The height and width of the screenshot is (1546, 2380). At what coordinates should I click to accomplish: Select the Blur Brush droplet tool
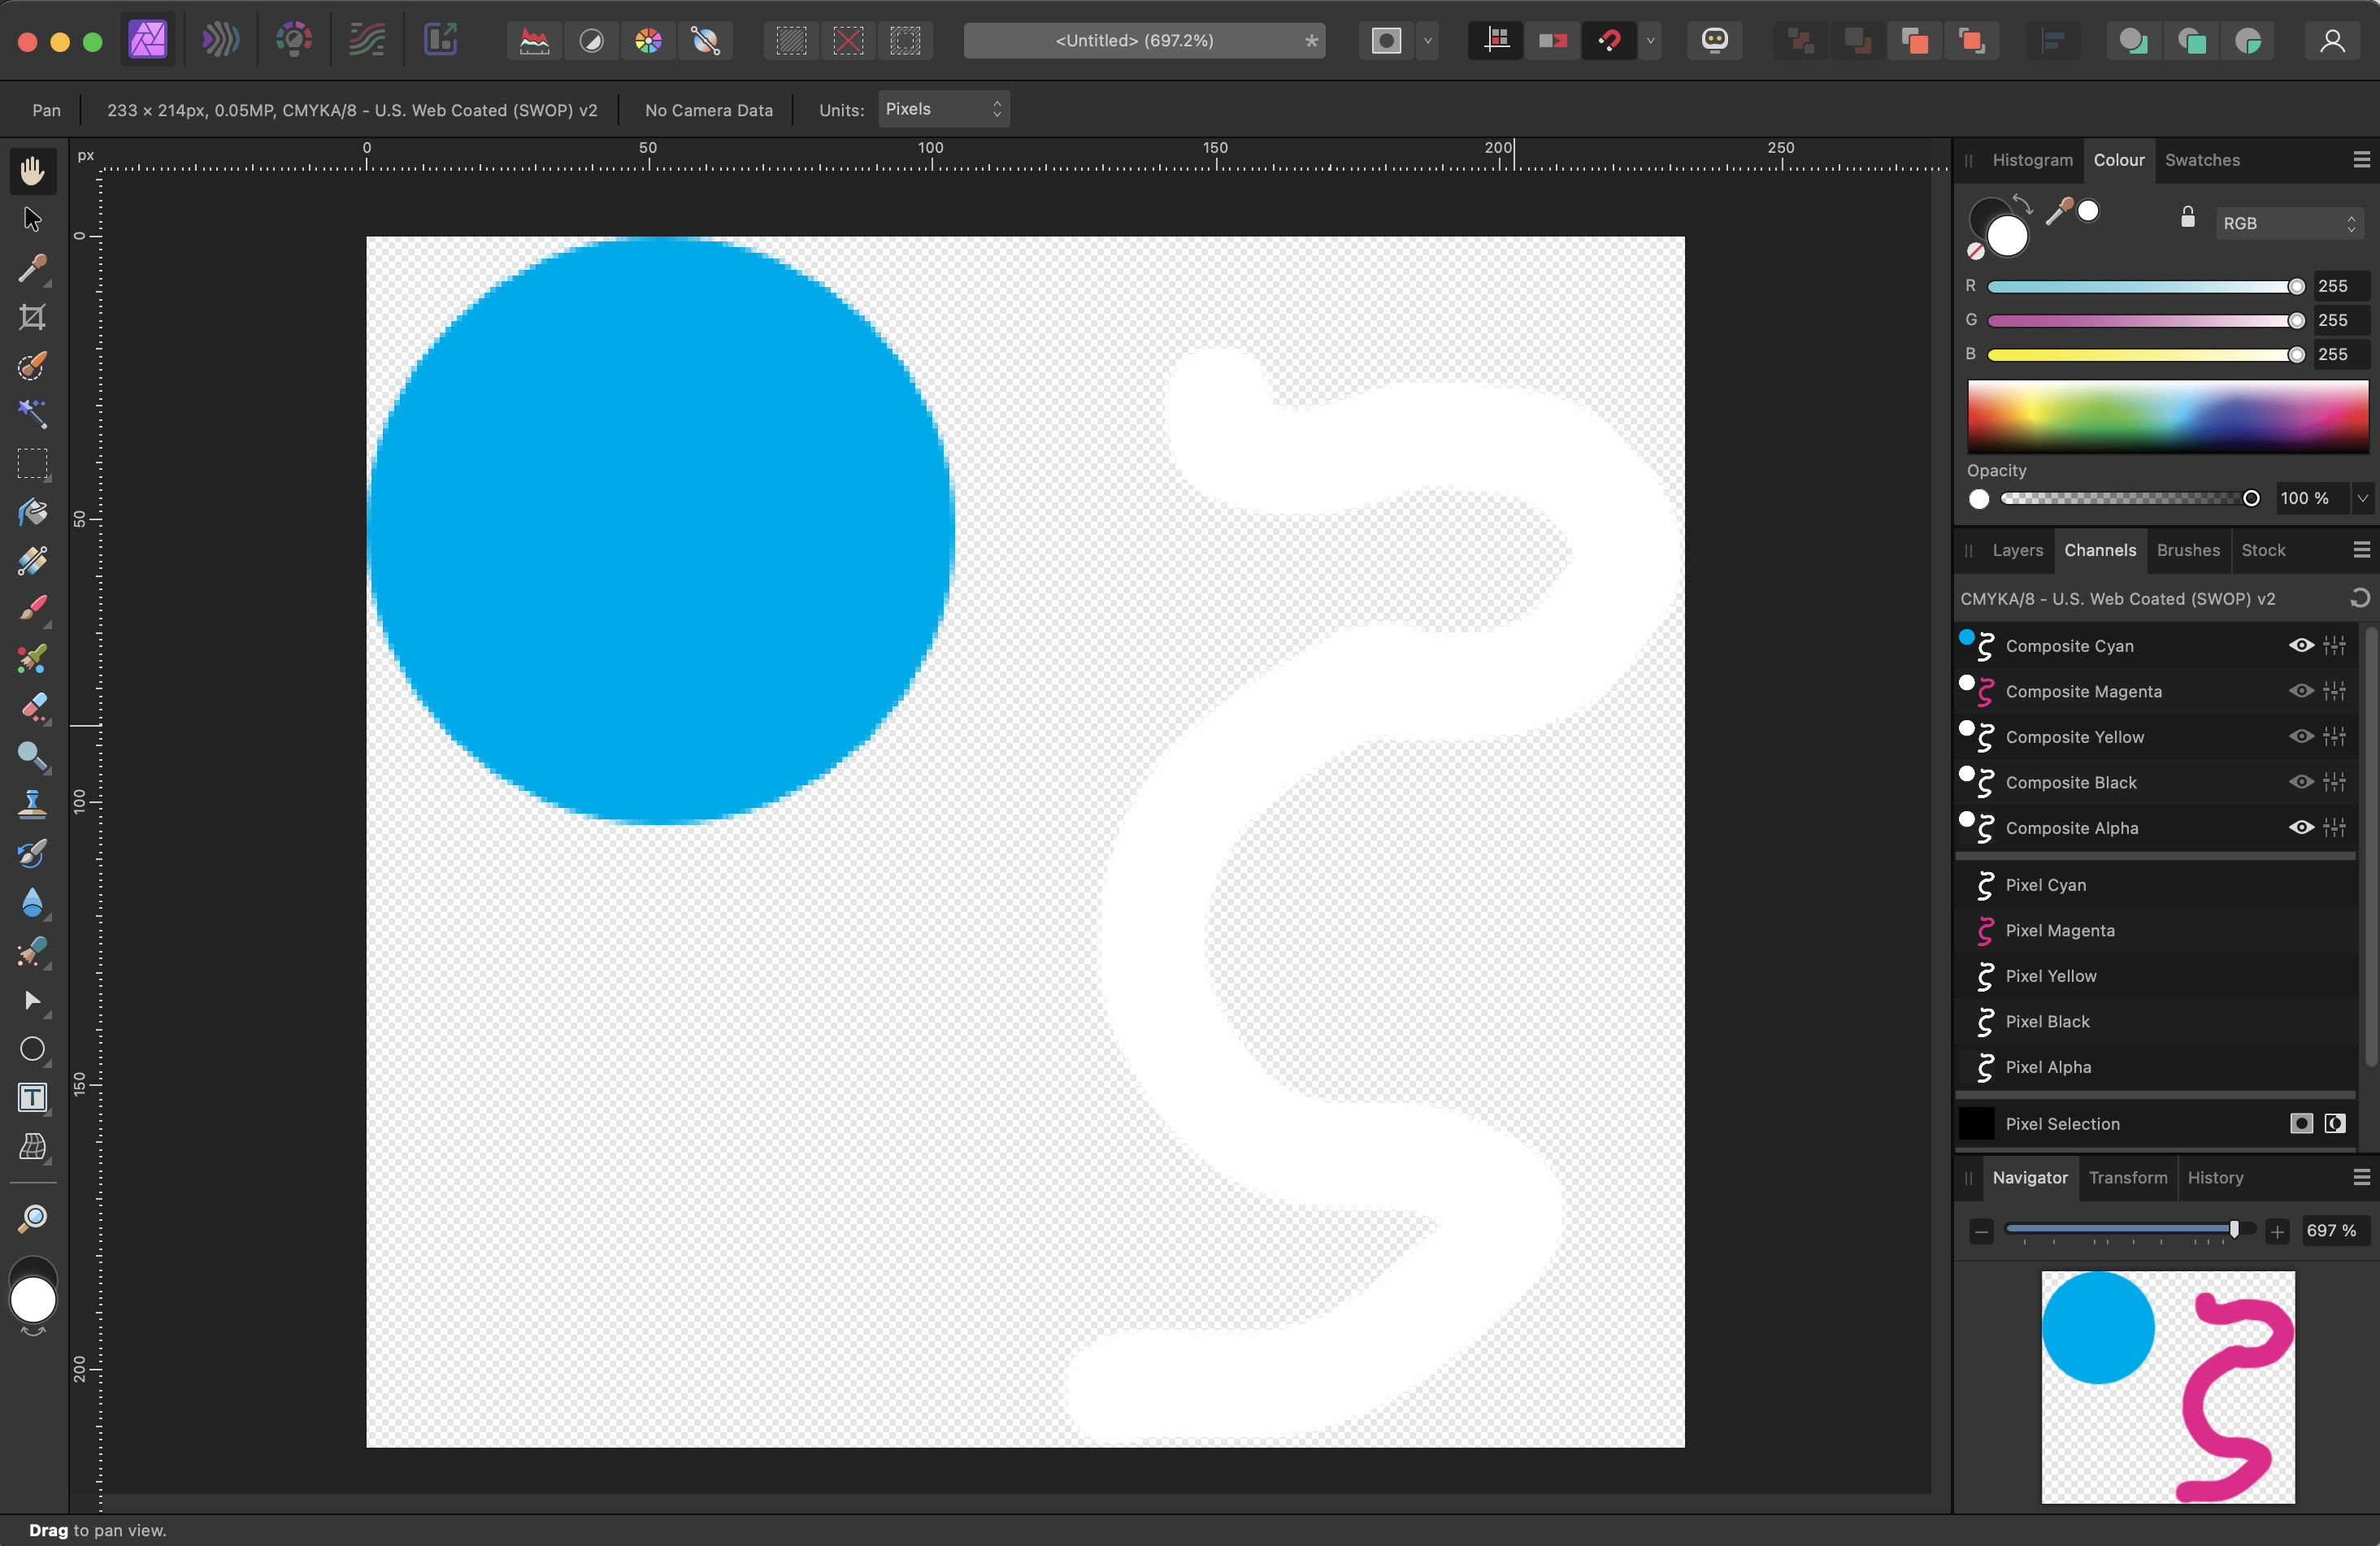32,903
